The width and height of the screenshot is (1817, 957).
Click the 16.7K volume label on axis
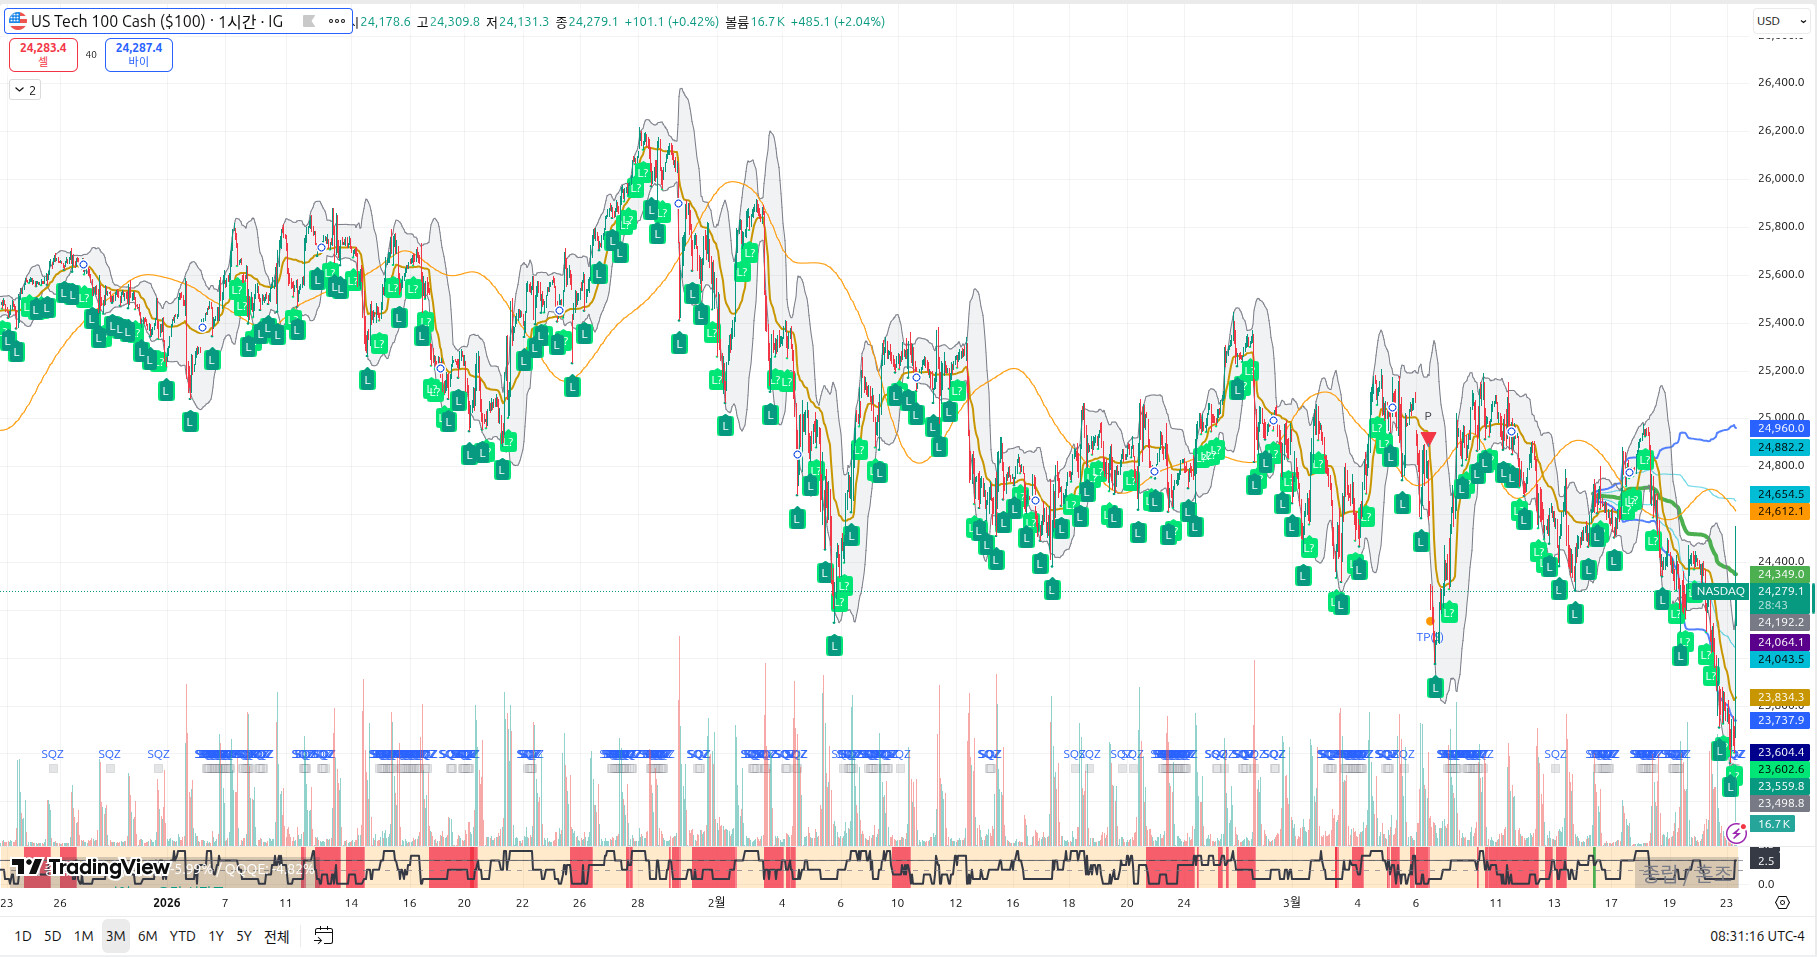1774,824
